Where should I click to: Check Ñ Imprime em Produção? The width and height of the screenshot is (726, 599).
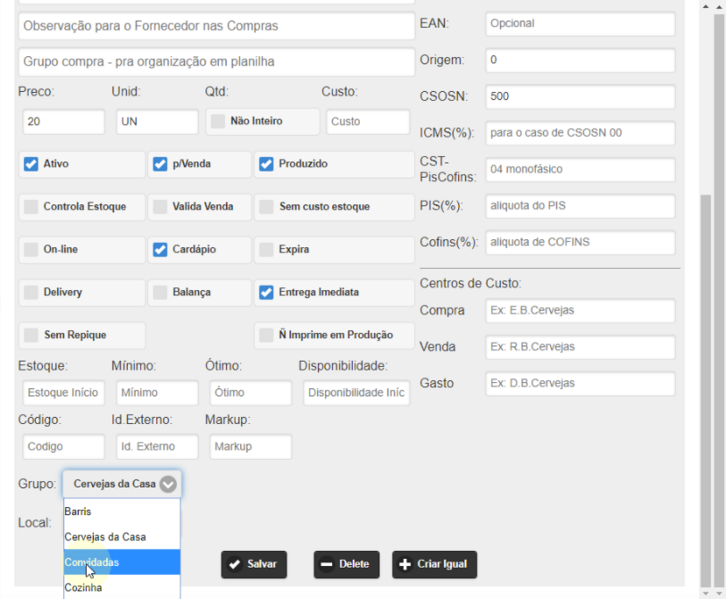(x=266, y=335)
